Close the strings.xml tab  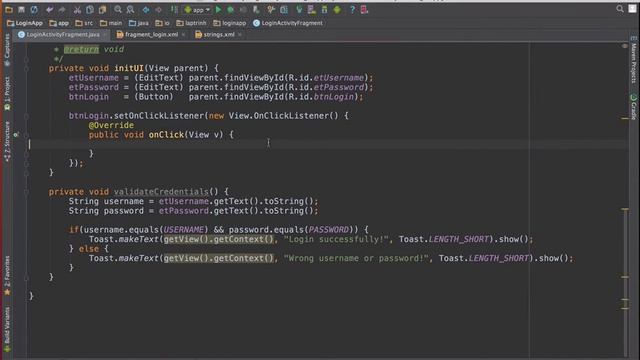click(240, 35)
